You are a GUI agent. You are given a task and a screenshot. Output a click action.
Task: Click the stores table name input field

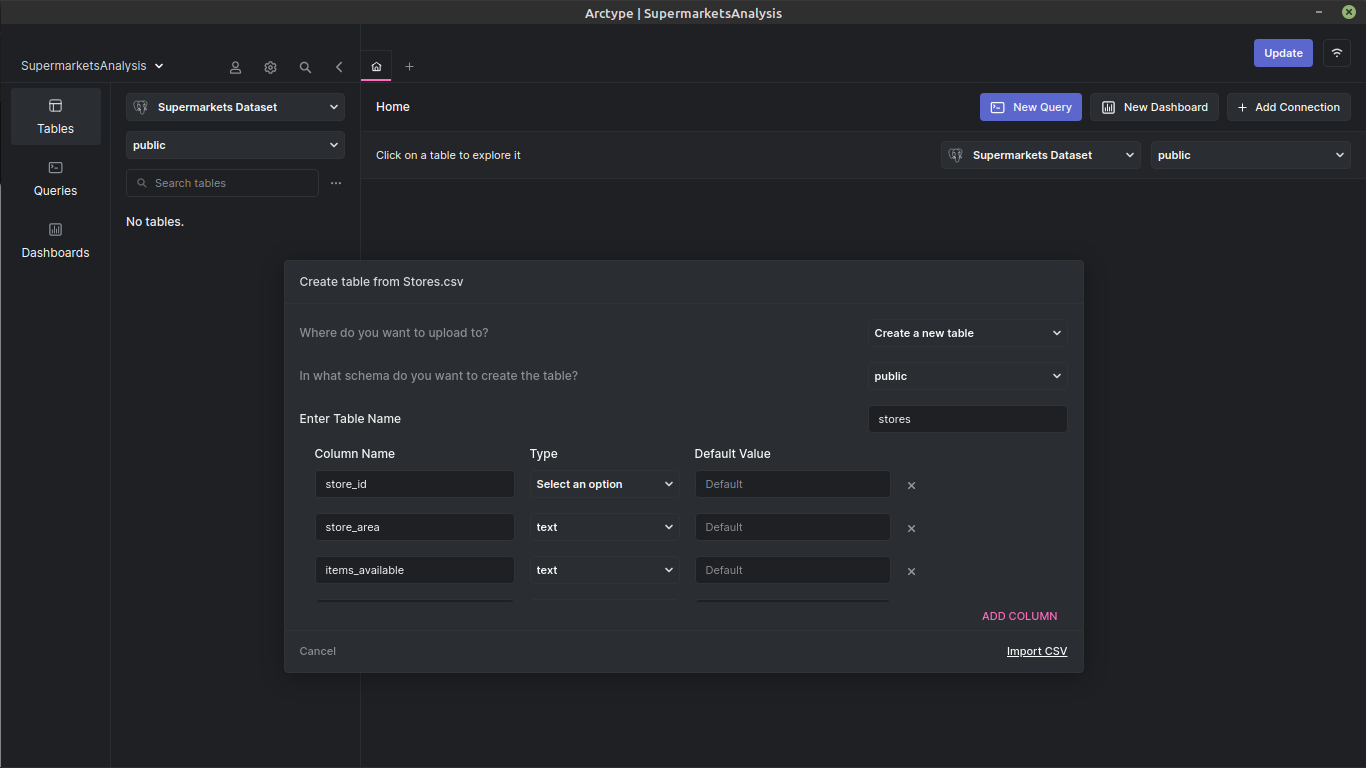967,418
